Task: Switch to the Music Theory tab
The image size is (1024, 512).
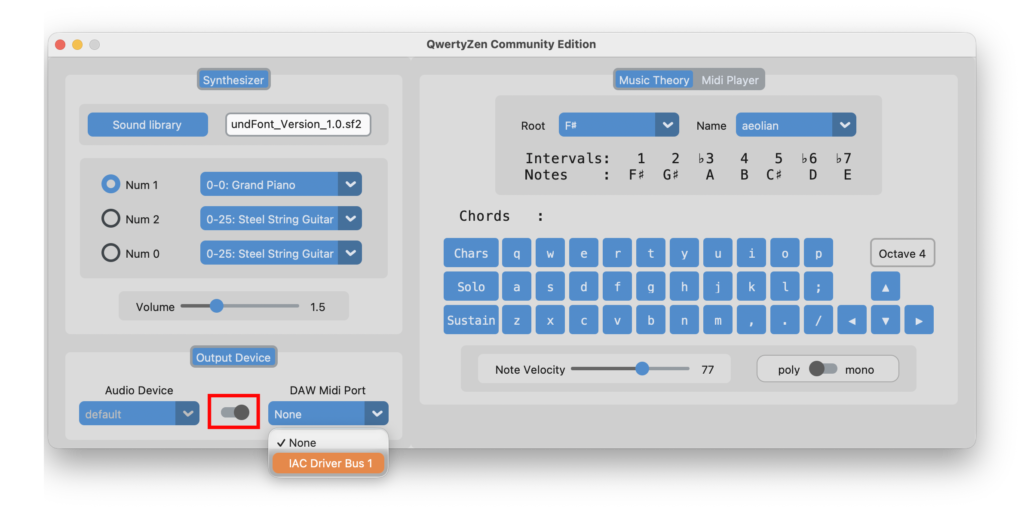Action: pyautogui.click(x=654, y=80)
